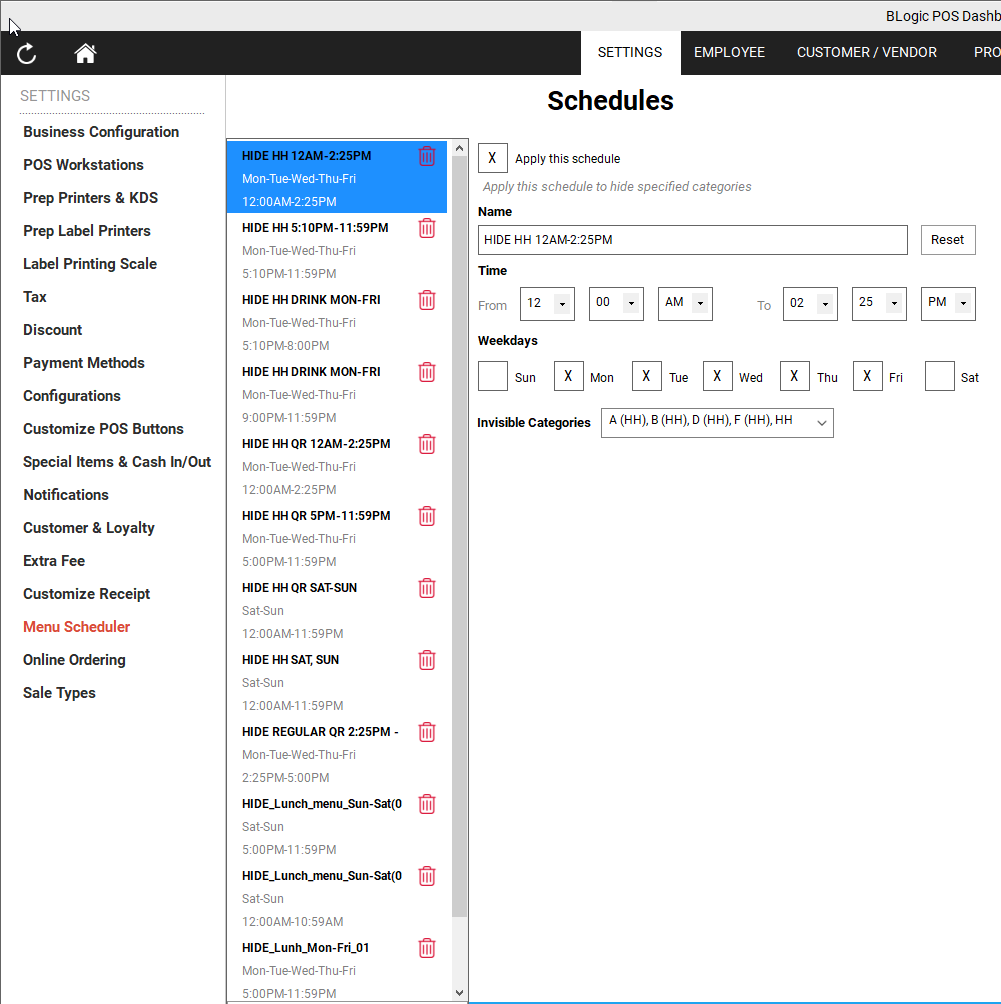The height and width of the screenshot is (1004, 1001).
Task: Click inside the Name input field
Action: click(x=692, y=240)
